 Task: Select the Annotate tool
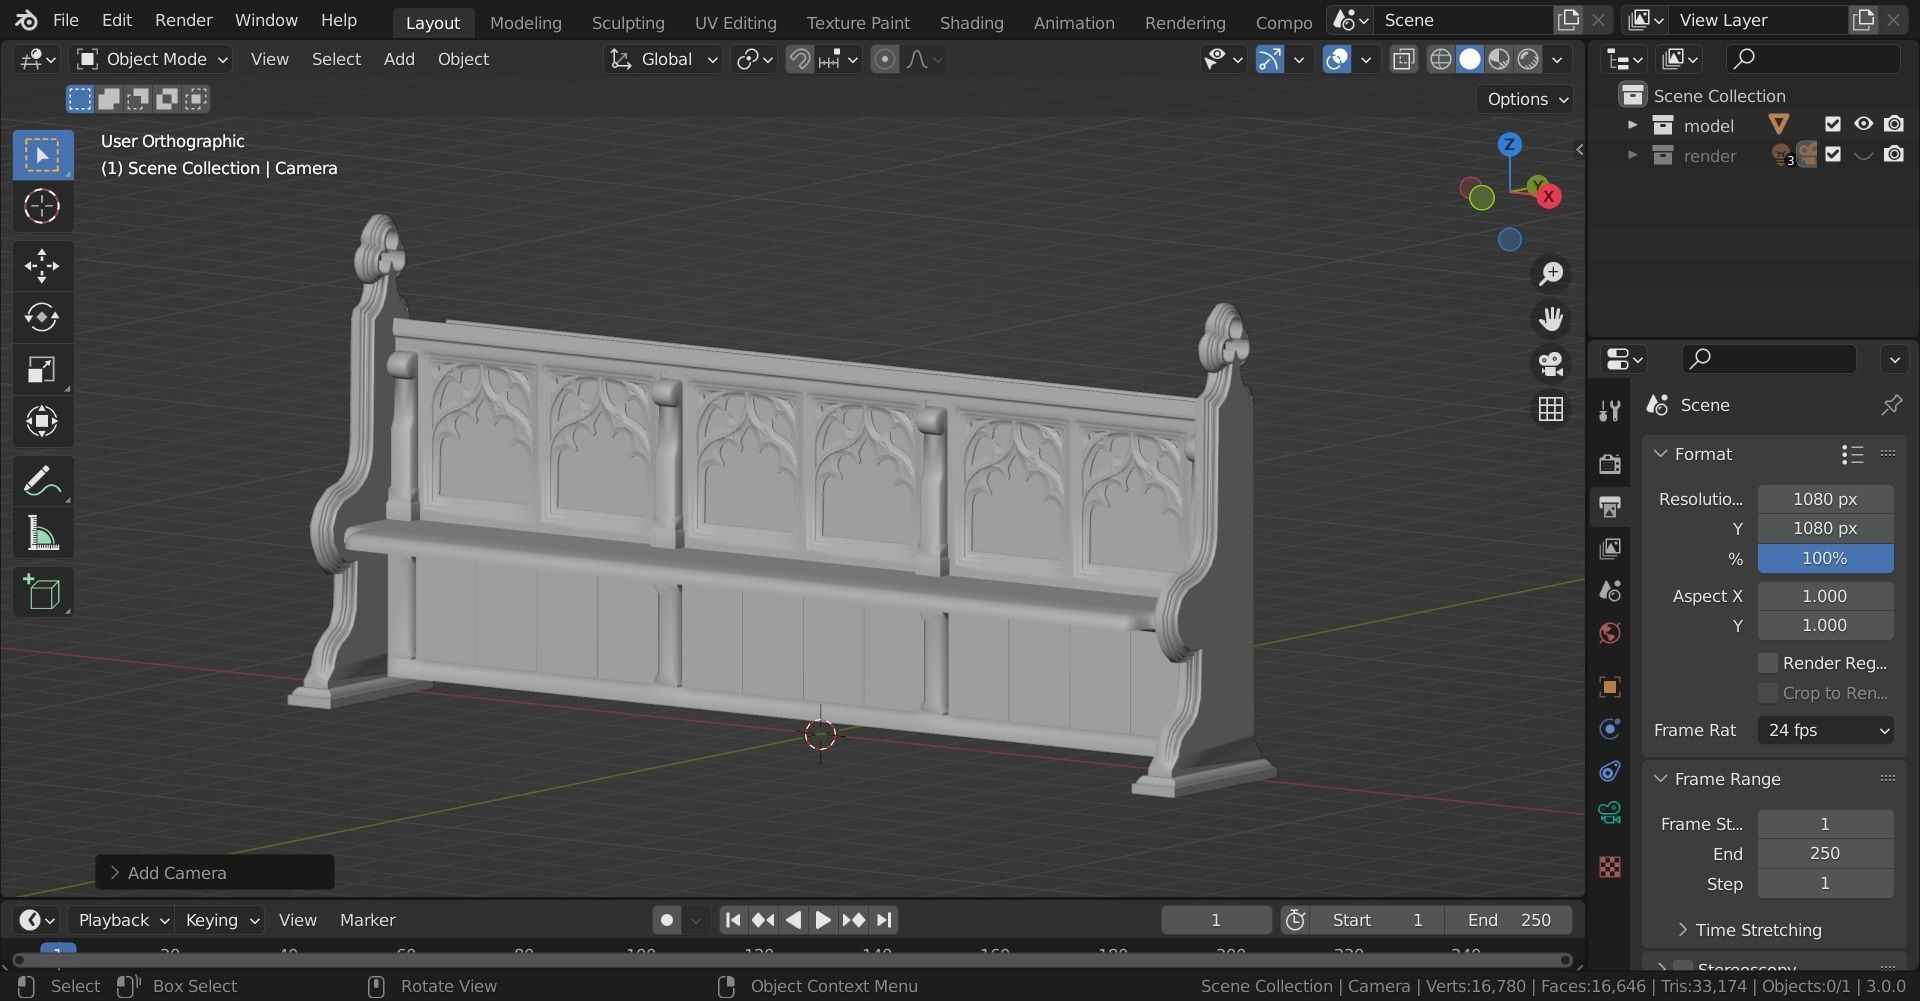[42, 481]
